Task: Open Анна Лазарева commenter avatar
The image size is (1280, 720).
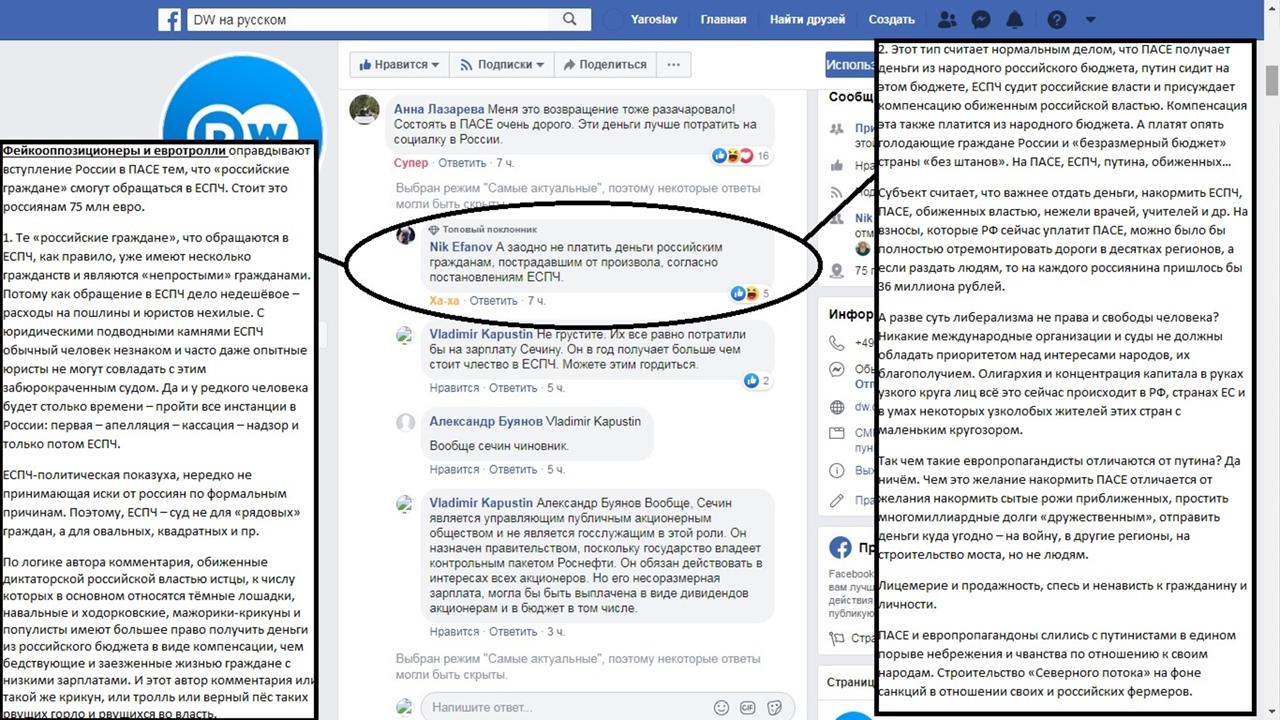Action: (364, 110)
